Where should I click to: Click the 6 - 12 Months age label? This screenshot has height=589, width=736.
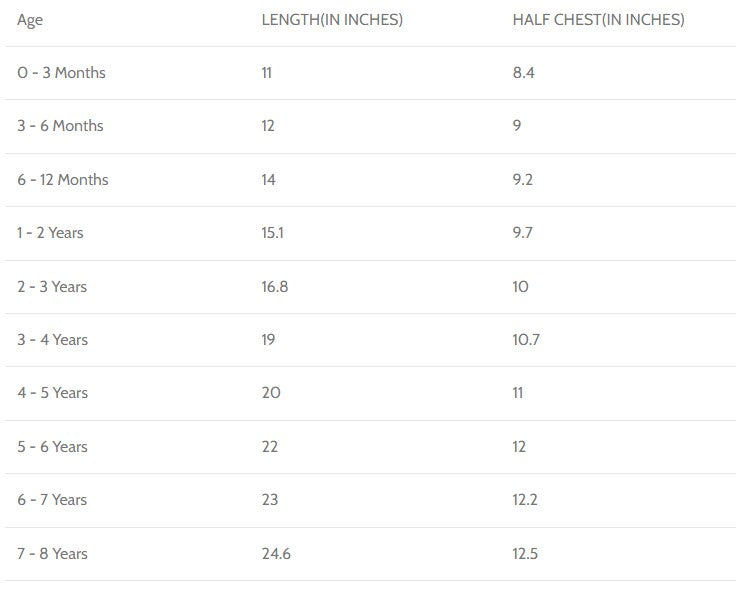point(63,180)
